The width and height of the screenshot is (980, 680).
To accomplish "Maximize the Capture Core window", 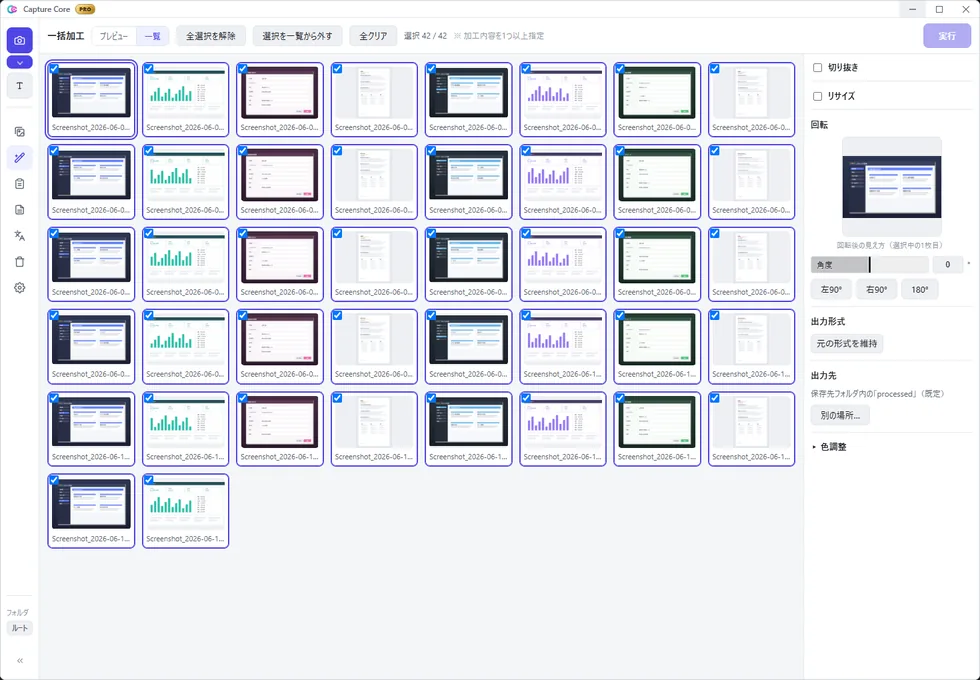I will click(x=939, y=9).
